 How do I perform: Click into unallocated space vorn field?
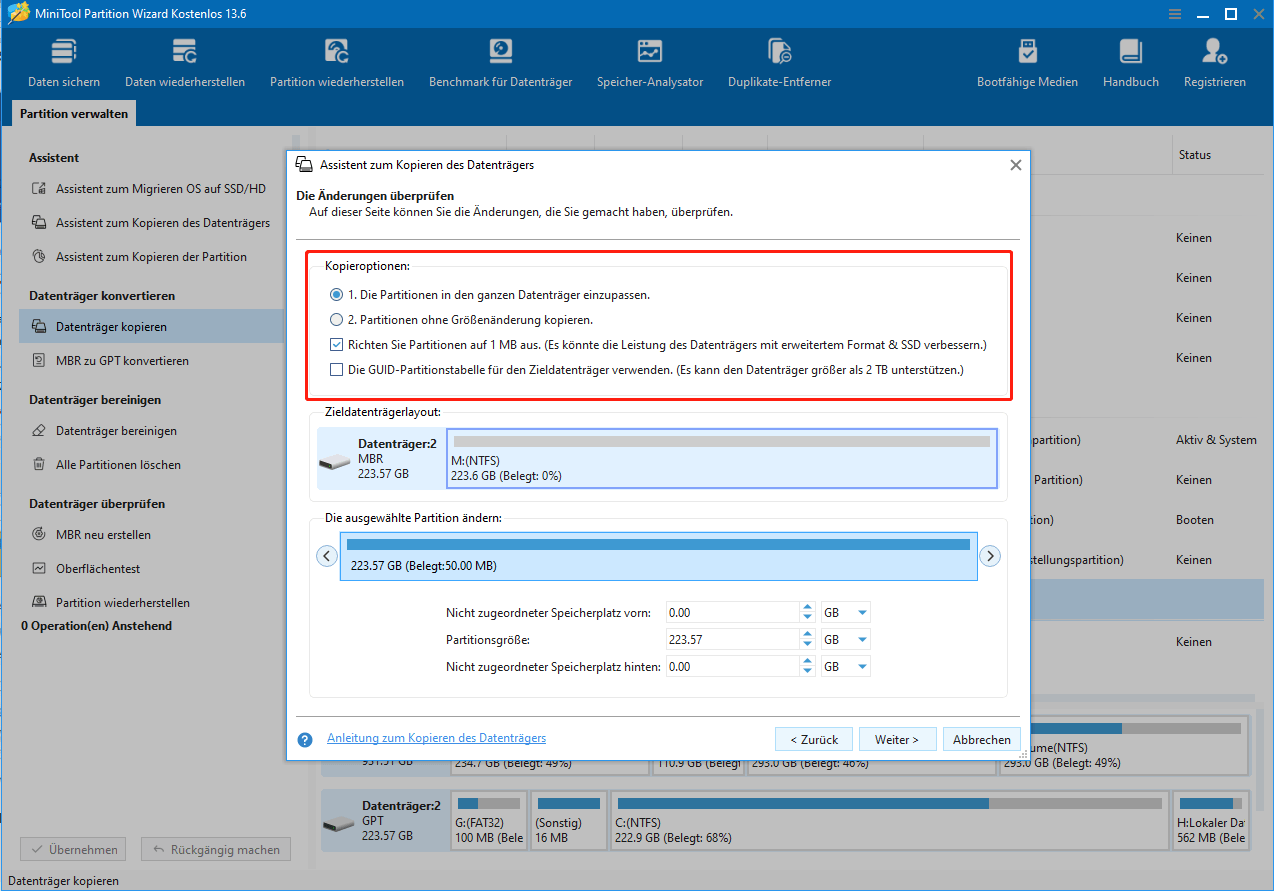pos(733,612)
